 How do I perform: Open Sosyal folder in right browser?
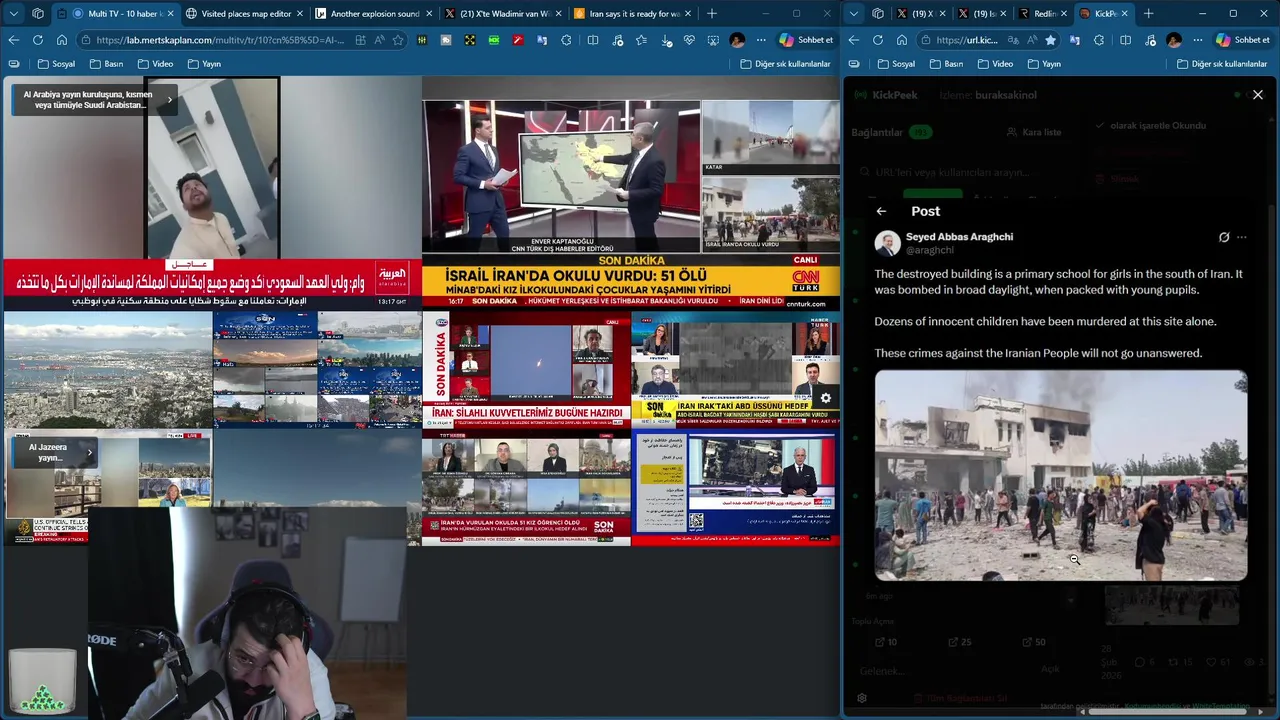[x=895, y=64]
